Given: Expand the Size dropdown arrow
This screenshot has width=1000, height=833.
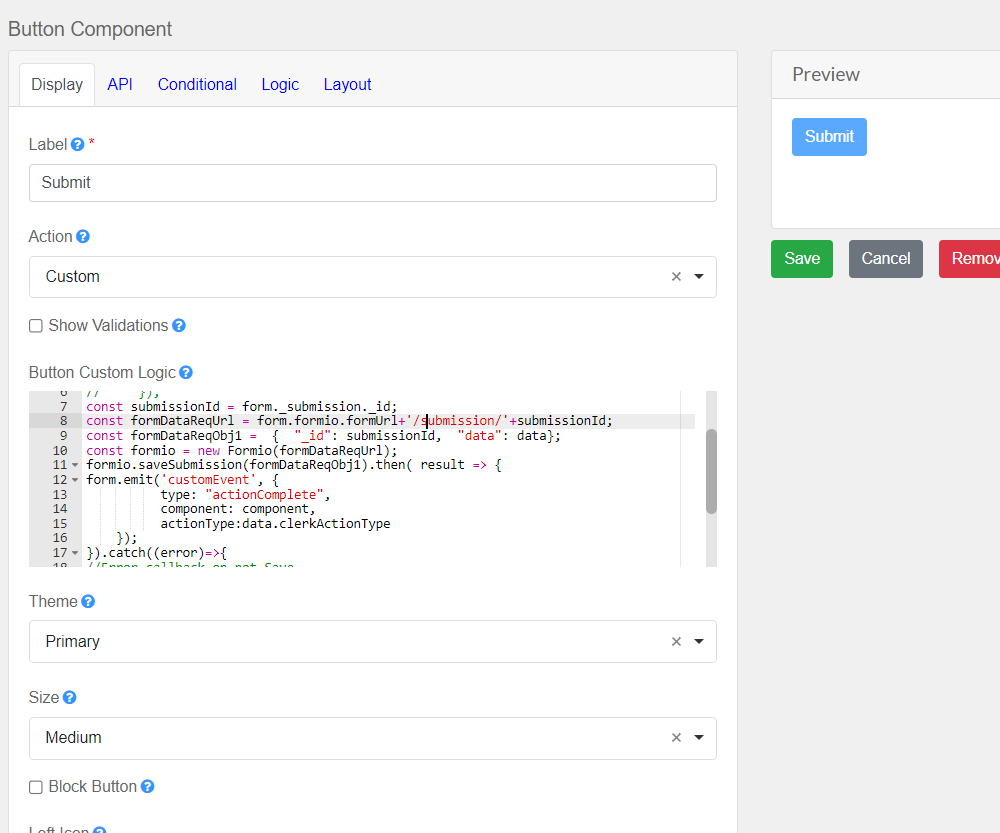Looking at the screenshot, I should tap(699, 737).
